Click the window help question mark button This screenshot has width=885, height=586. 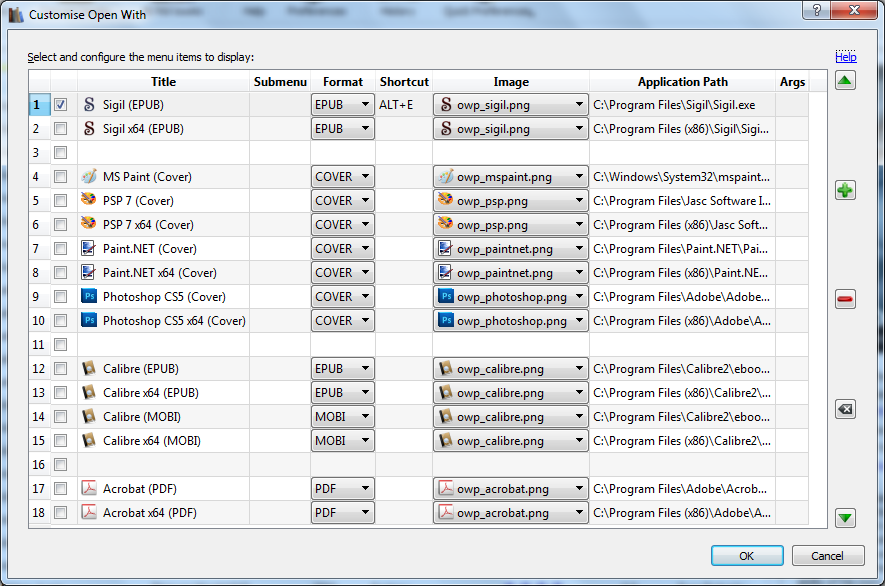tap(817, 10)
